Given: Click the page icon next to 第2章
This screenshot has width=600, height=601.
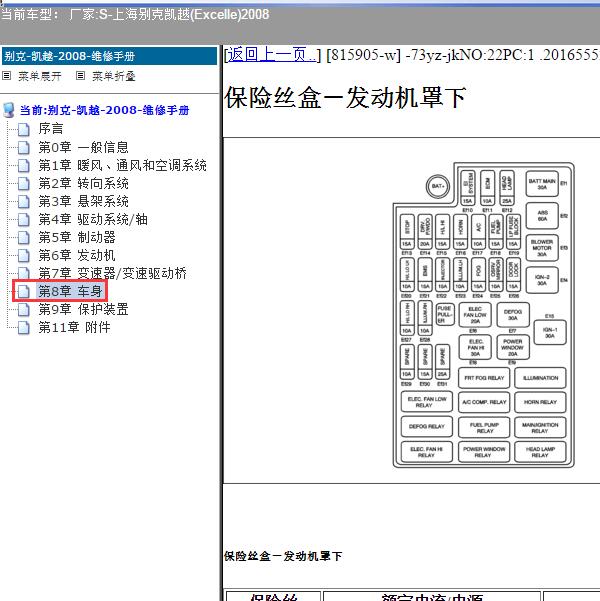Looking at the screenshot, I should click(x=24, y=184).
